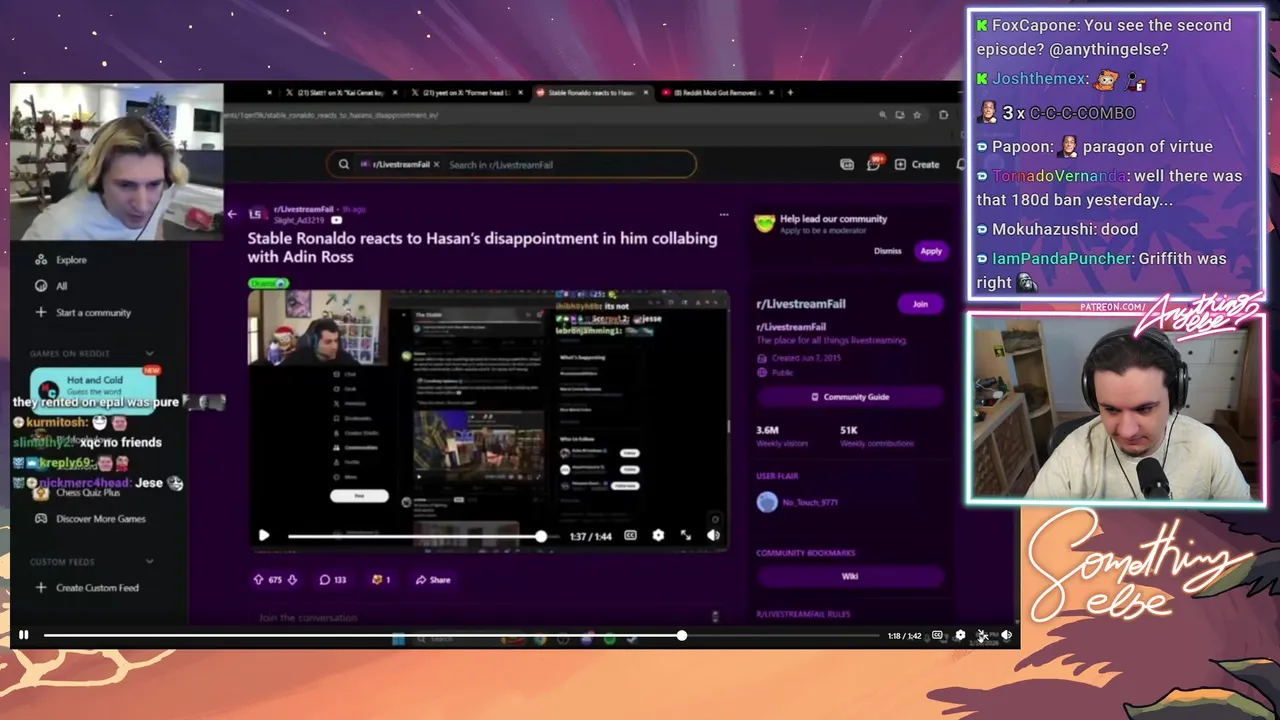Switch to Reddit Mod Got Removed tab
This screenshot has height=720, width=1280.
717,92
